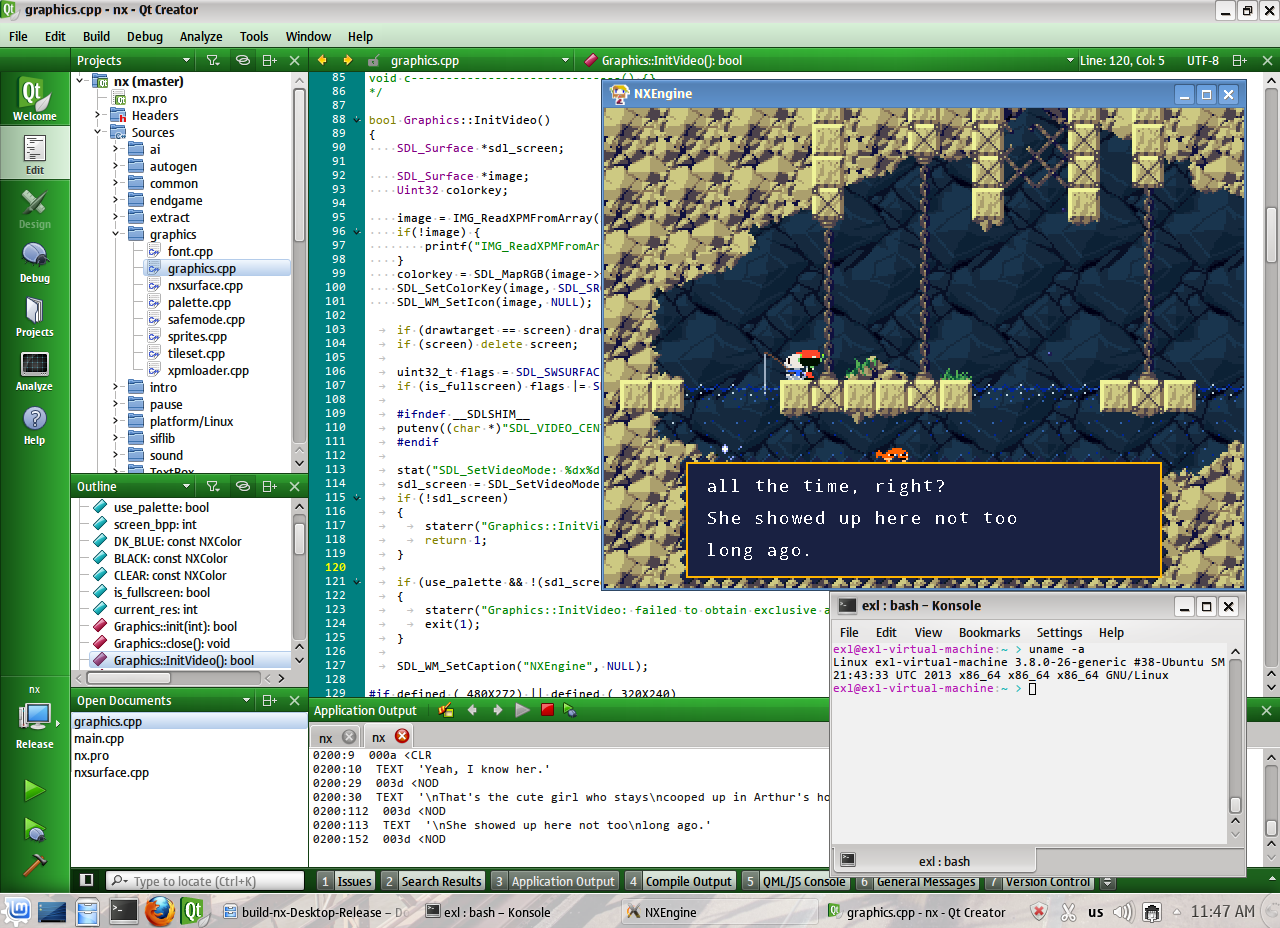This screenshot has width=1280, height=928.
Task: Open the Projects panel type dropdown
Action: (x=134, y=60)
